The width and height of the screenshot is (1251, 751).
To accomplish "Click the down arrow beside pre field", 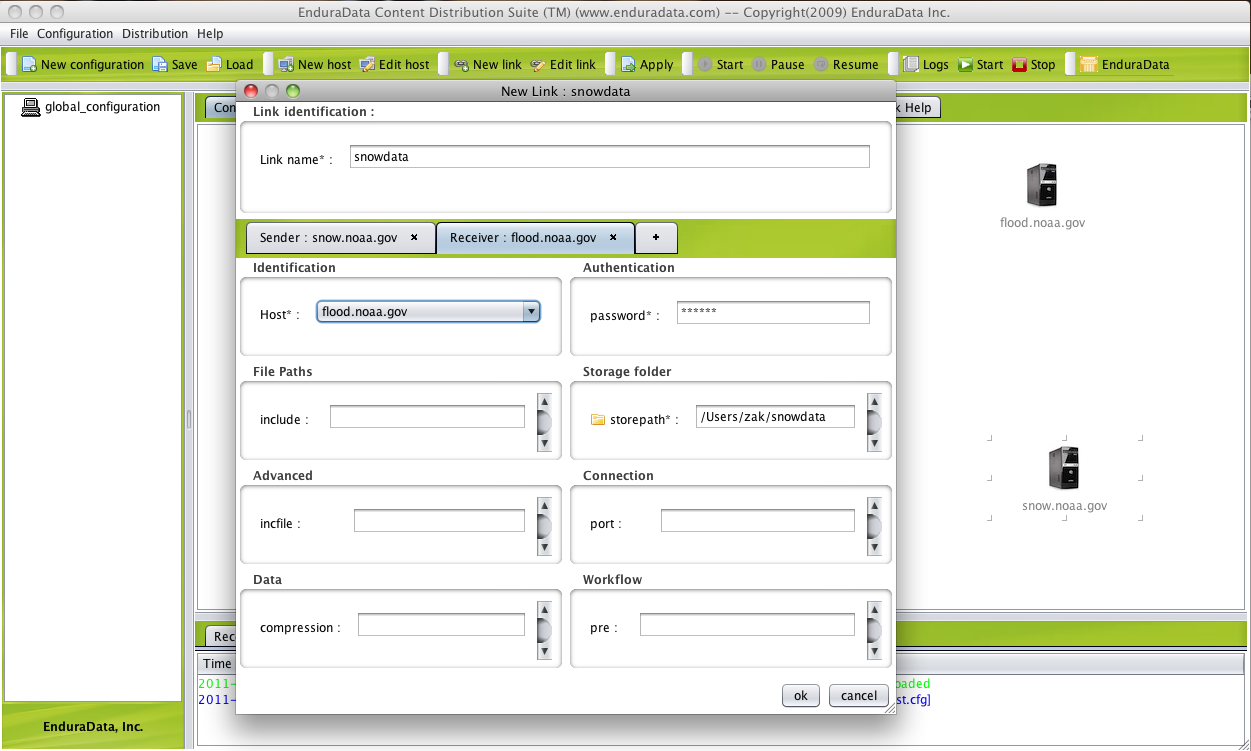I will tap(874, 651).
